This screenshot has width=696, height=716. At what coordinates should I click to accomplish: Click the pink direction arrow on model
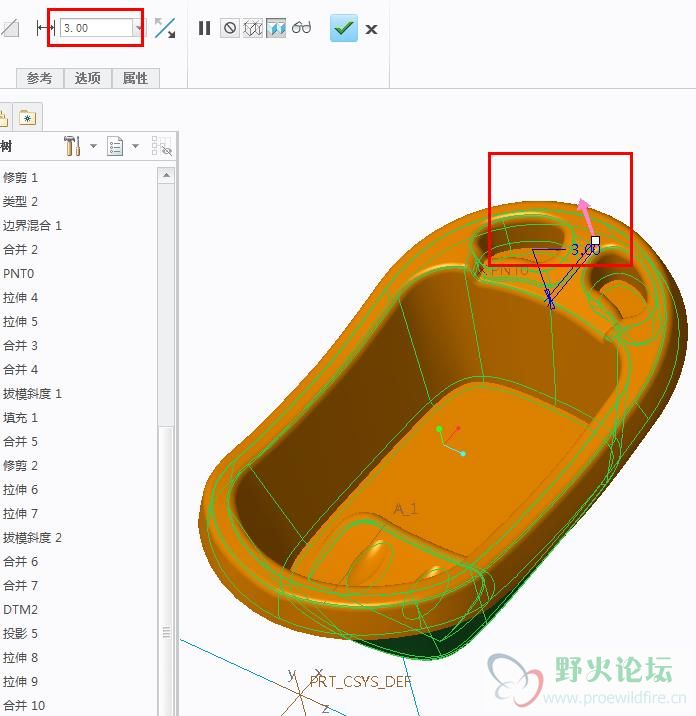[x=587, y=216]
